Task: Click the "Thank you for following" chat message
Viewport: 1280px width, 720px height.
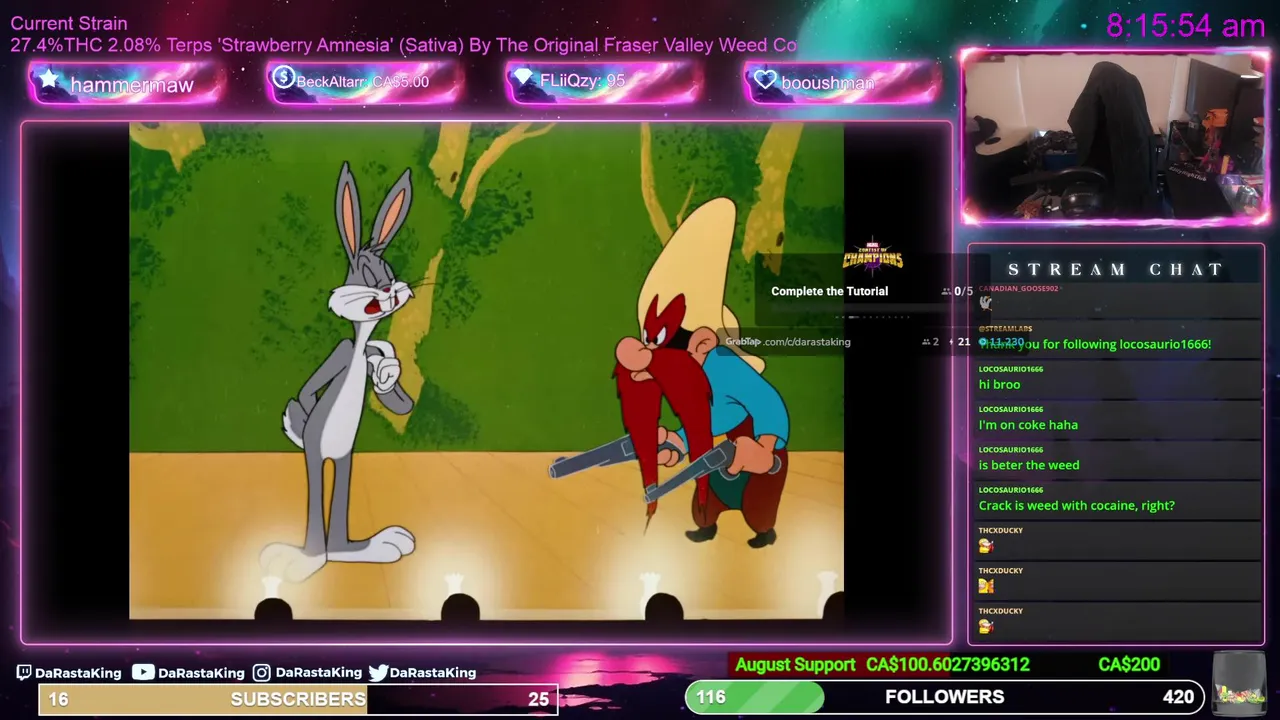Action: coord(1095,344)
